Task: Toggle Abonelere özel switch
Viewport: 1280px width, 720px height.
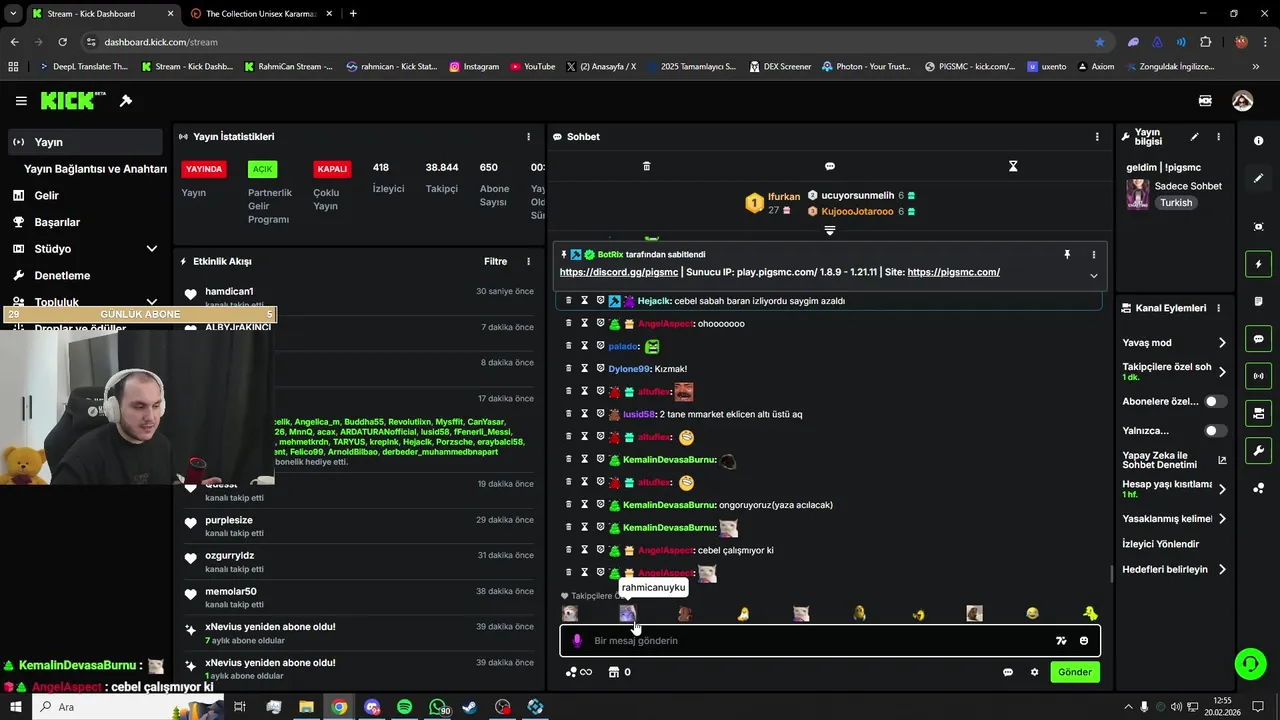Action: (x=1215, y=401)
